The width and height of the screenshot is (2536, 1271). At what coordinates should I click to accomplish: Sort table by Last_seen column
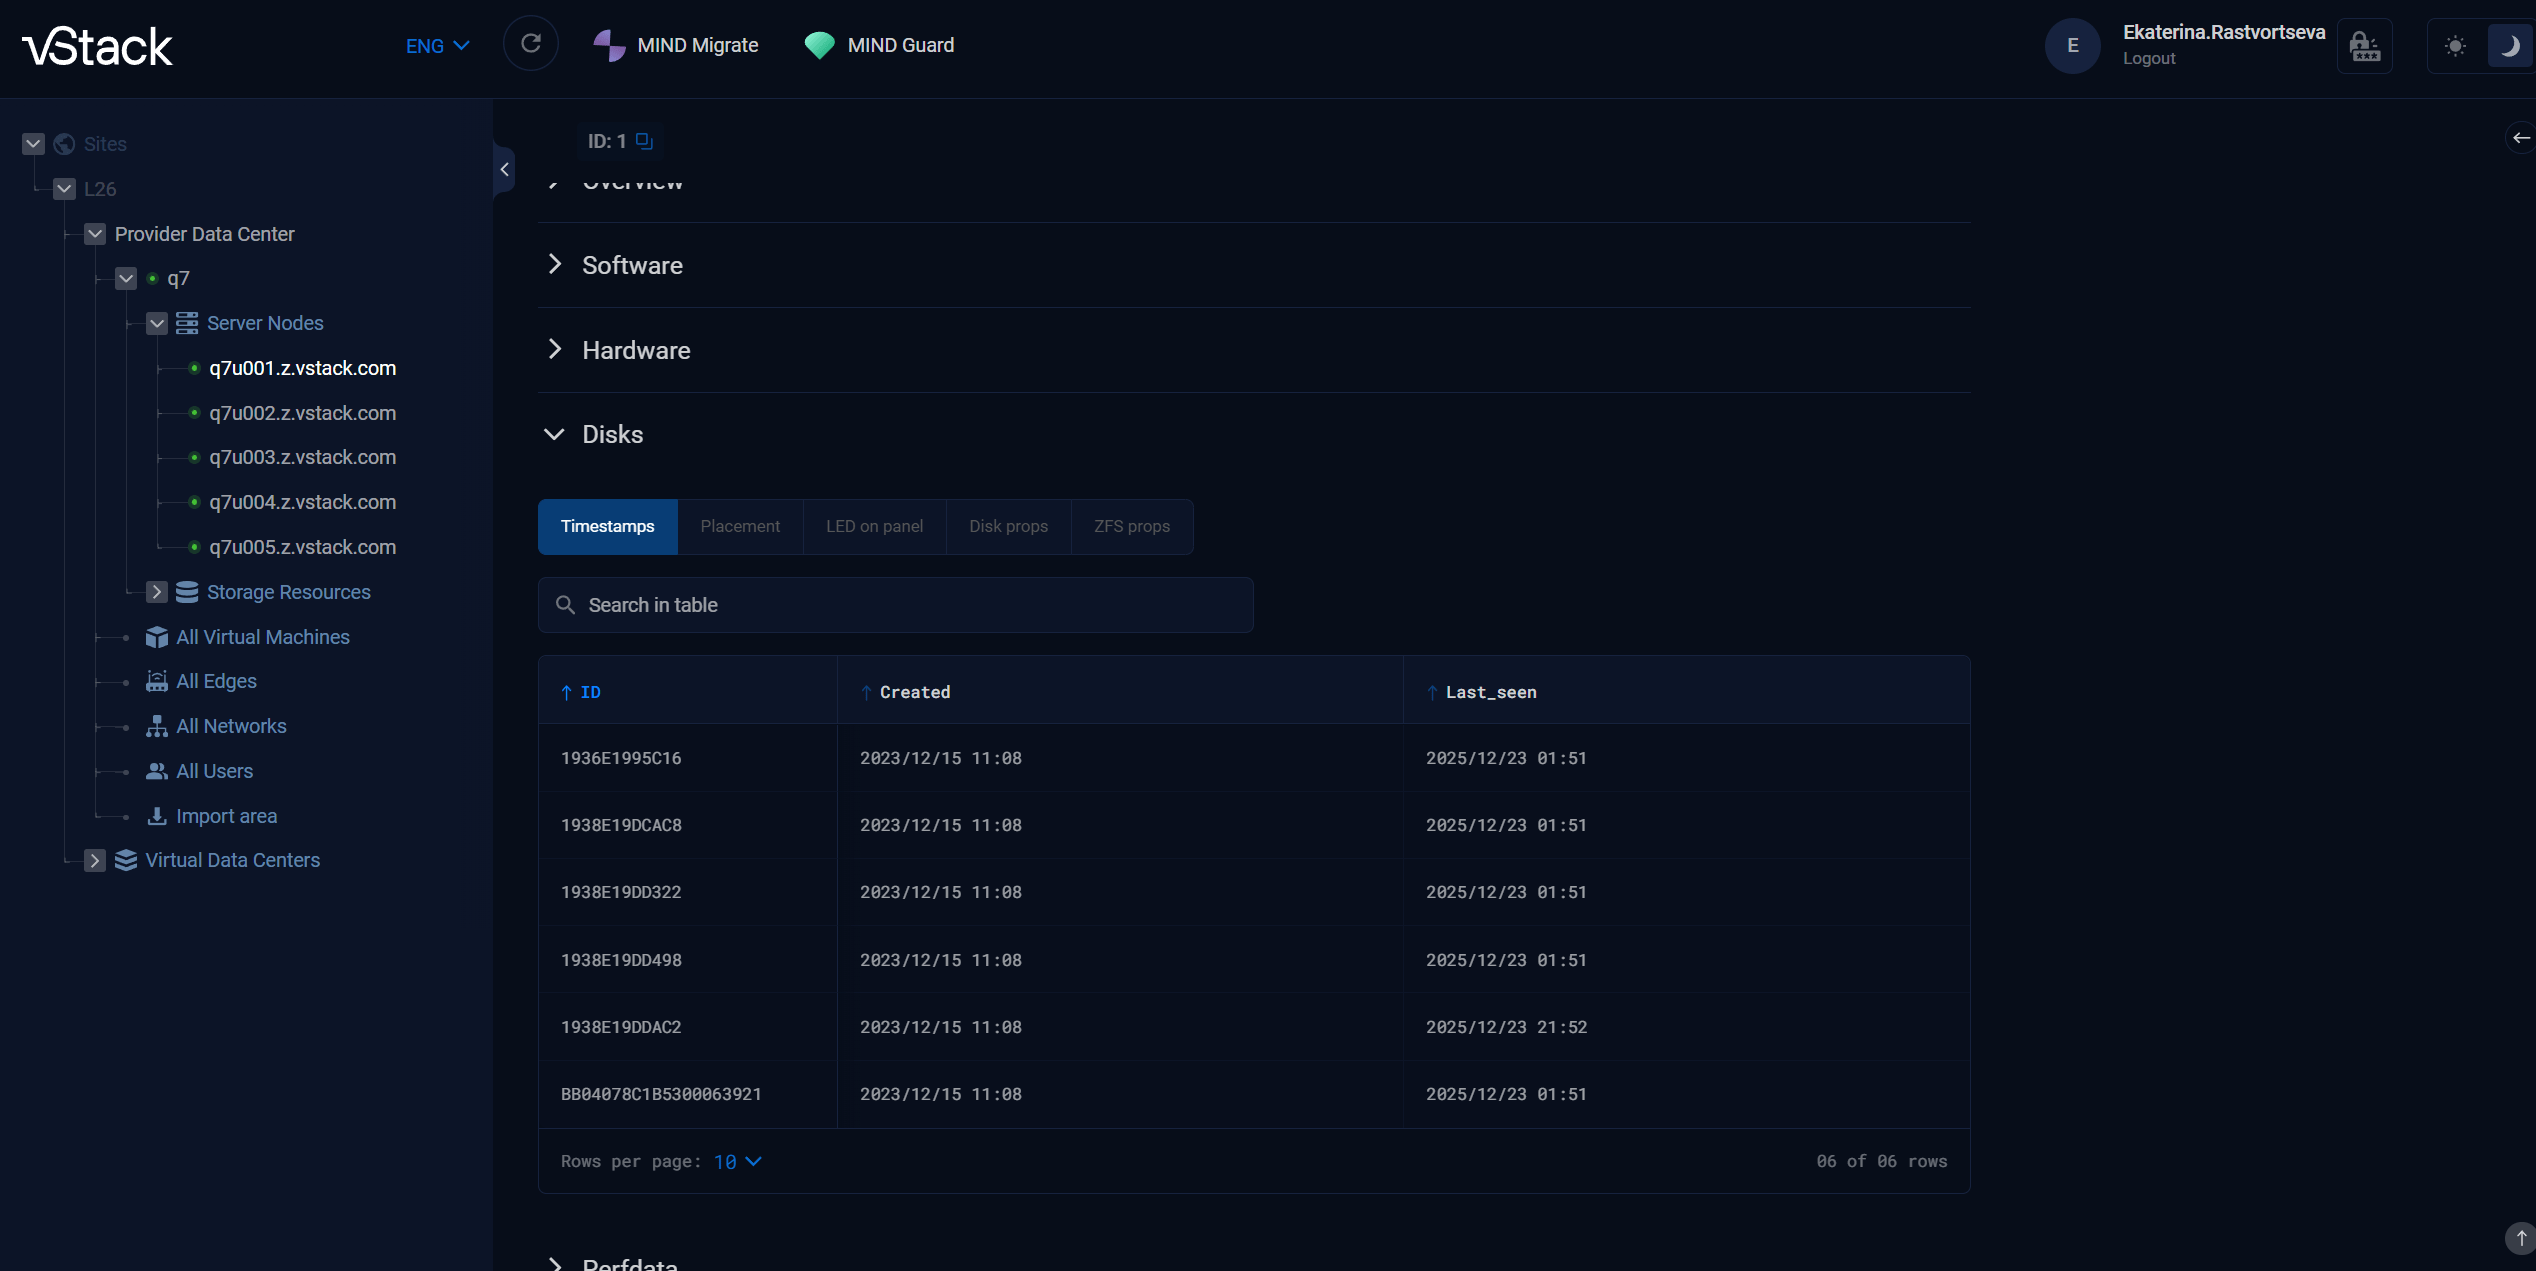click(1490, 692)
